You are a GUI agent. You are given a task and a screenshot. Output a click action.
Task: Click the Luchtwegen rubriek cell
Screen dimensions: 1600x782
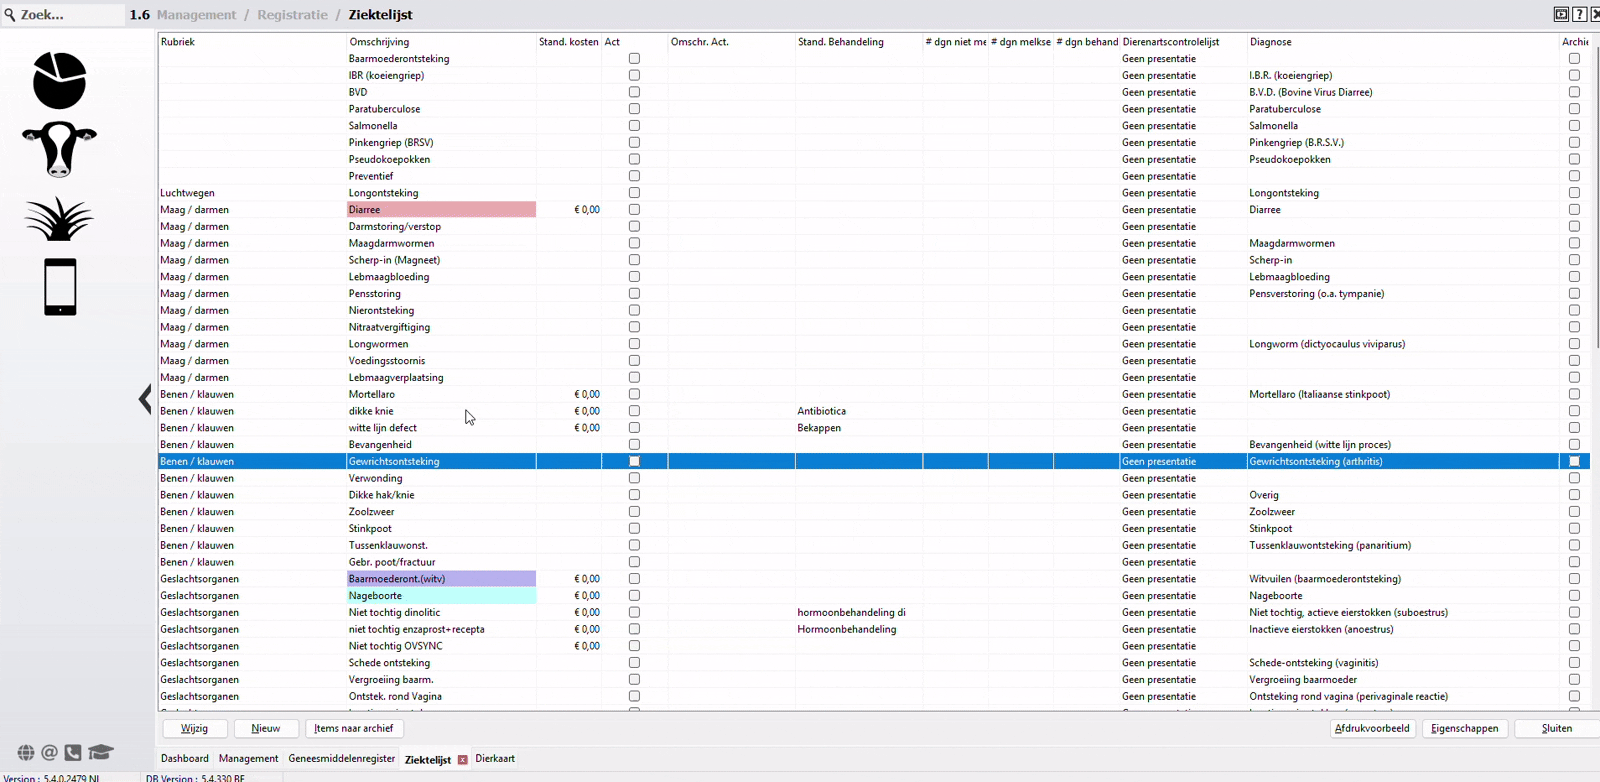coord(251,193)
